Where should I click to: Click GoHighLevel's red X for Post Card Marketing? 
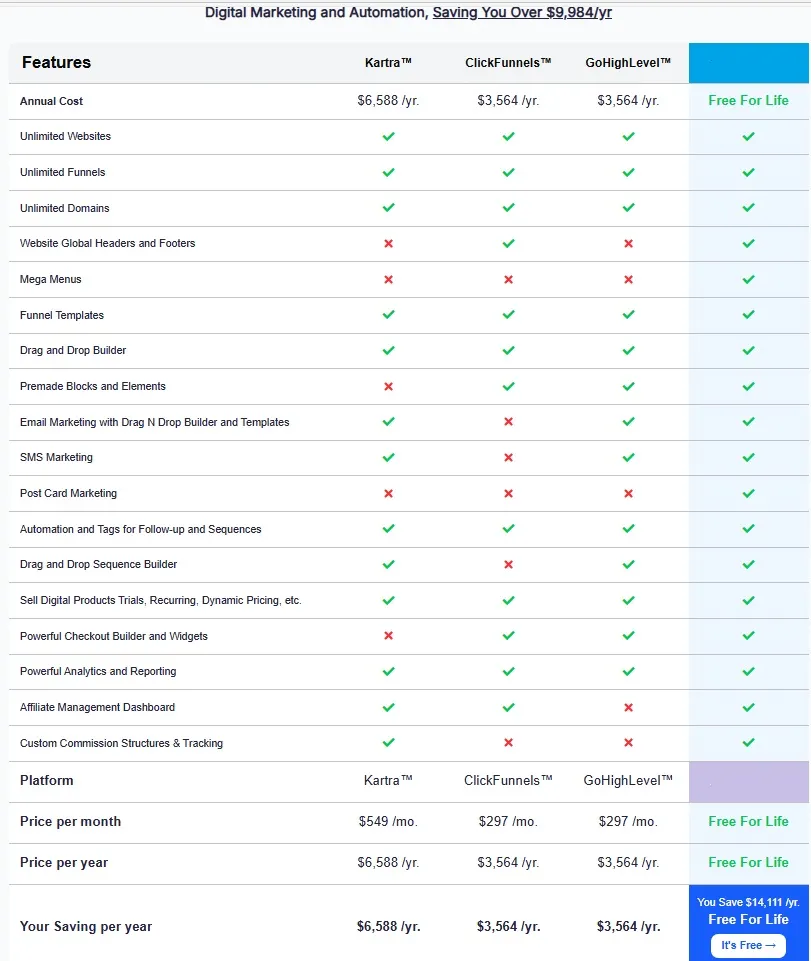(x=628, y=493)
